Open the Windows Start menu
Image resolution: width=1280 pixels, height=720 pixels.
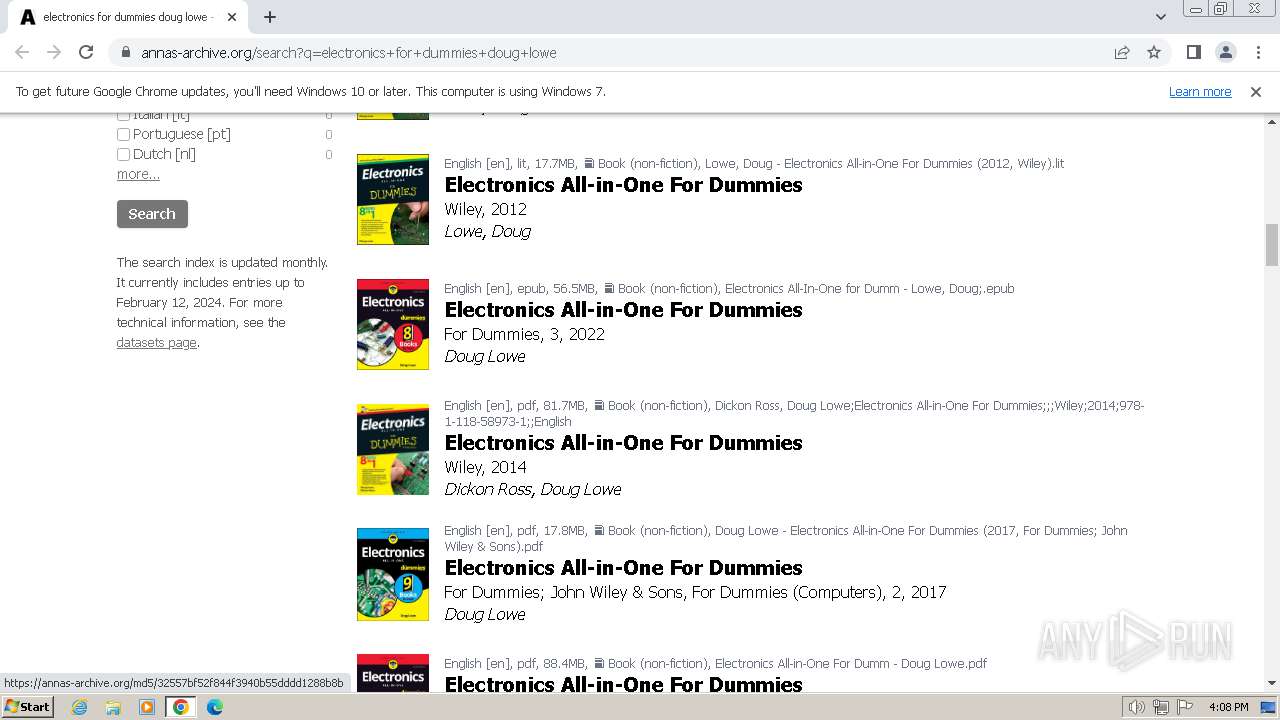(28, 706)
